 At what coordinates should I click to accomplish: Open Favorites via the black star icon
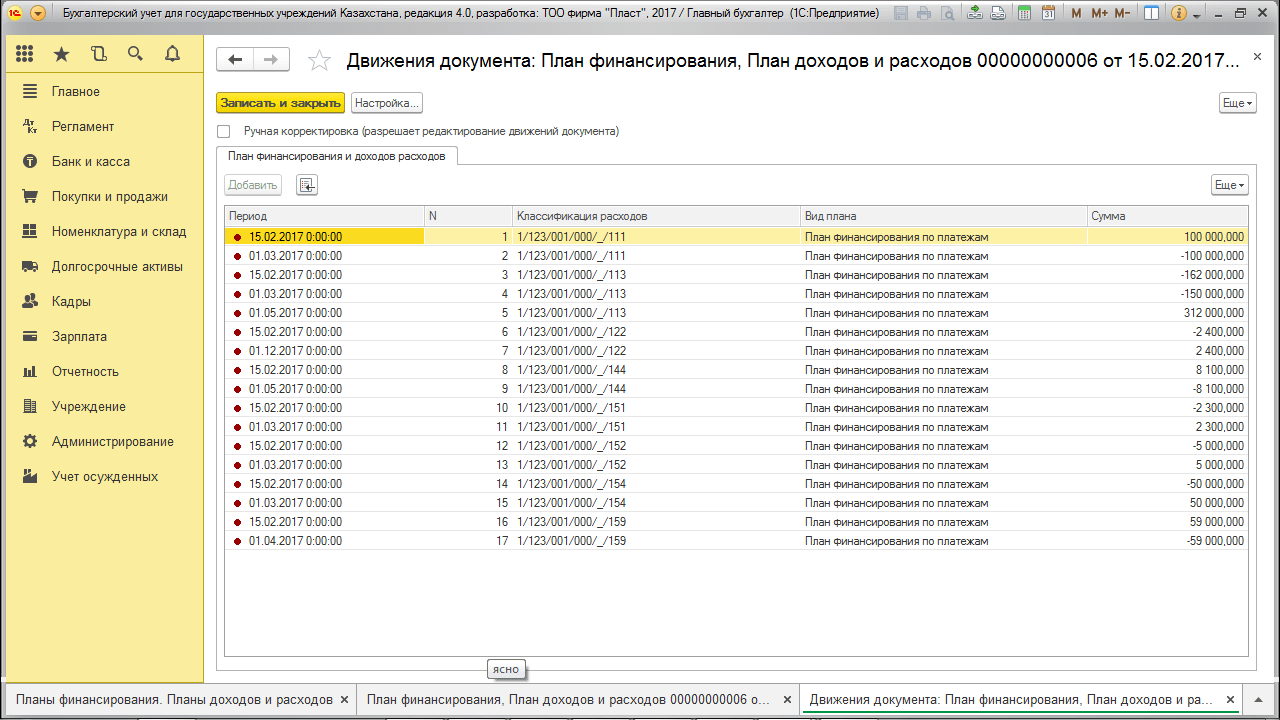[x=62, y=54]
